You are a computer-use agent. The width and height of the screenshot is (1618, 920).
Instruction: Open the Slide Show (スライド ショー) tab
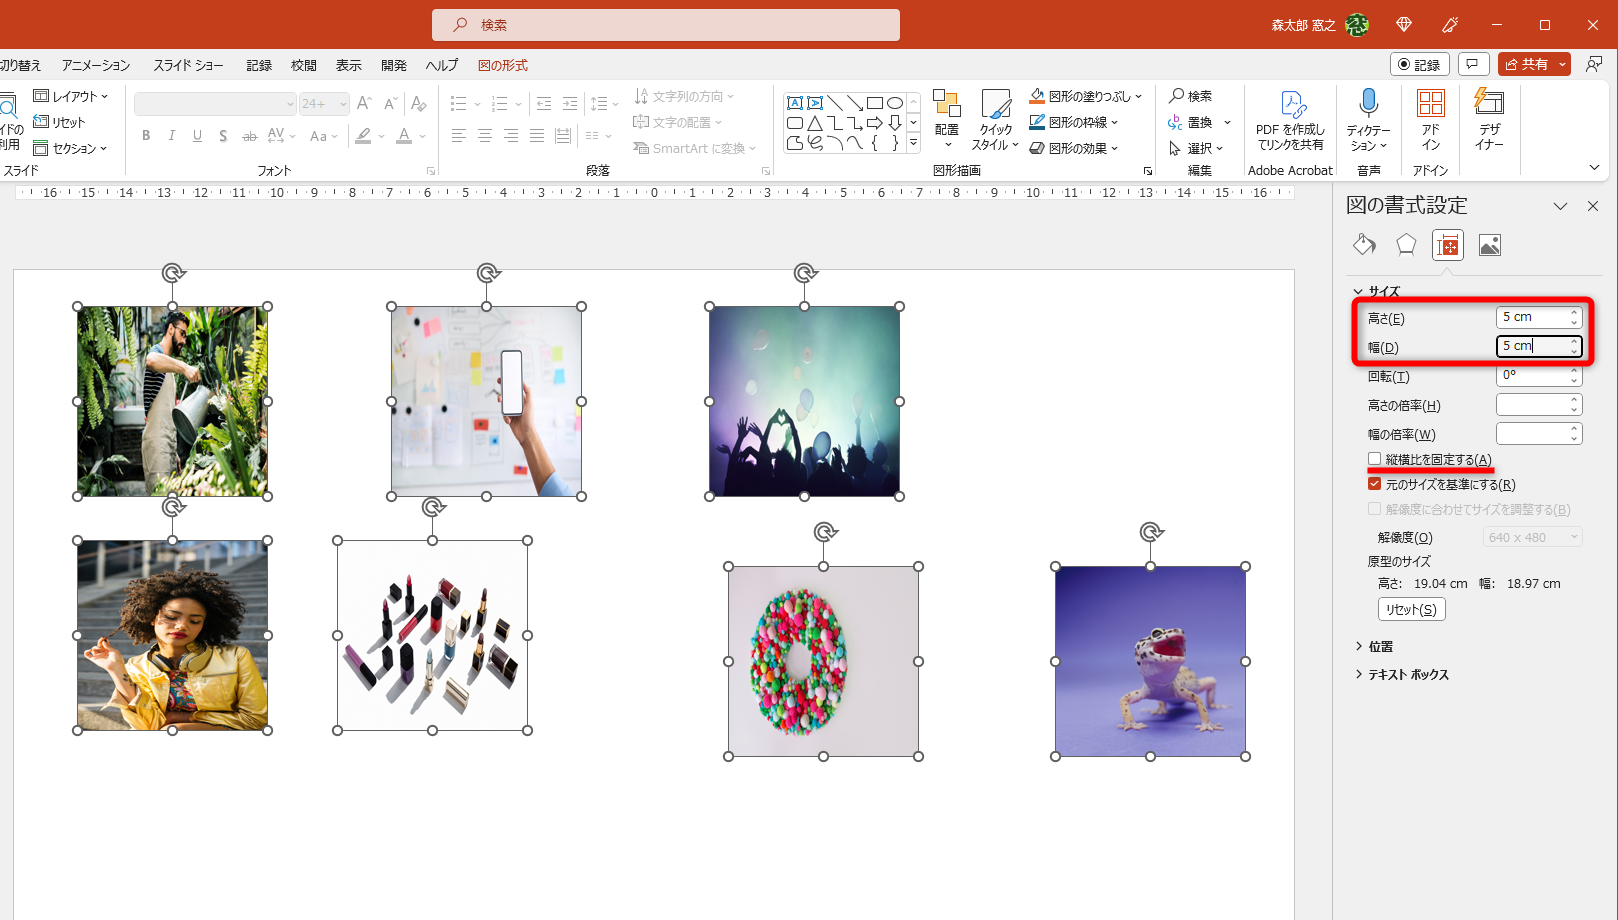[188, 65]
